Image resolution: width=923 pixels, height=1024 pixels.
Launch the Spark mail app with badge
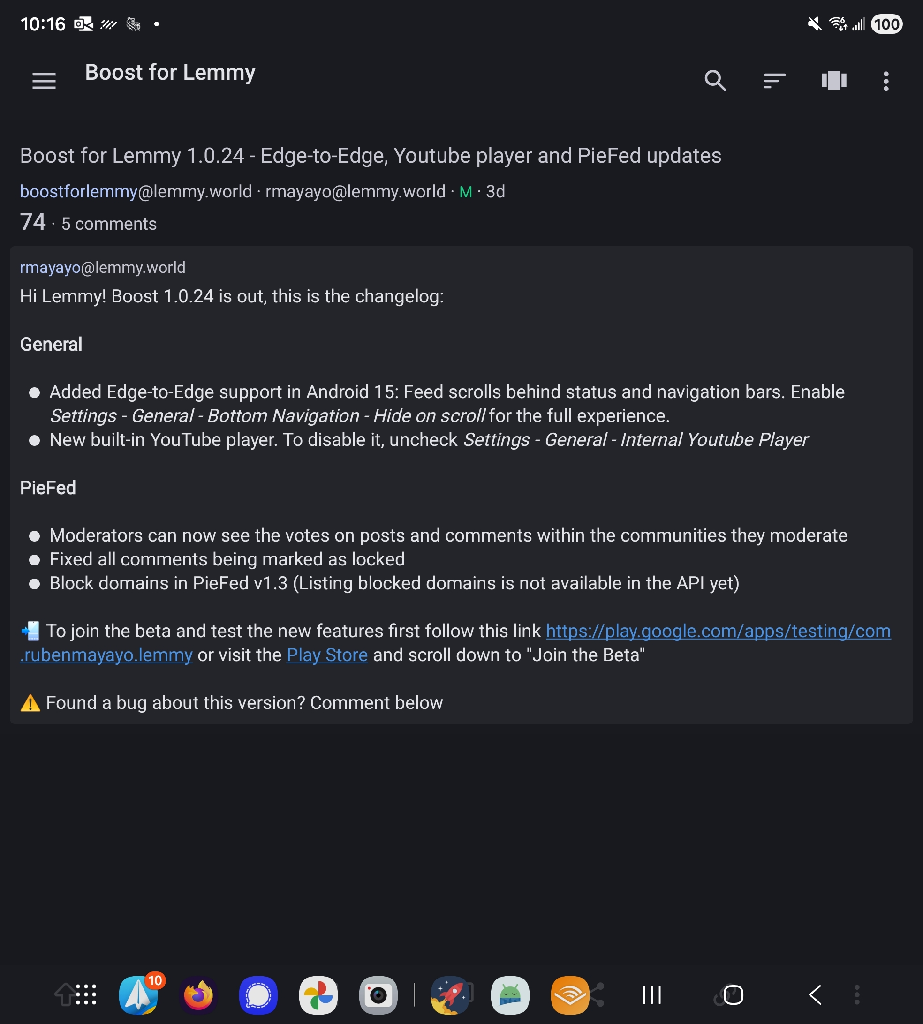[x=138, y=995]
